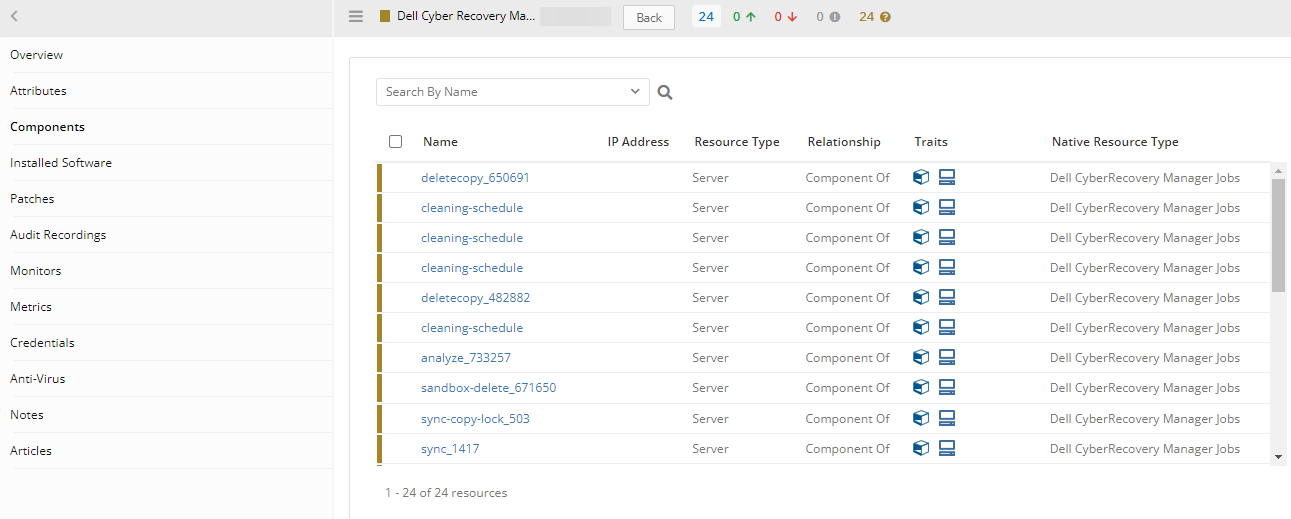
Task: Click the Traits column header
Action: [x=931, y=142]
